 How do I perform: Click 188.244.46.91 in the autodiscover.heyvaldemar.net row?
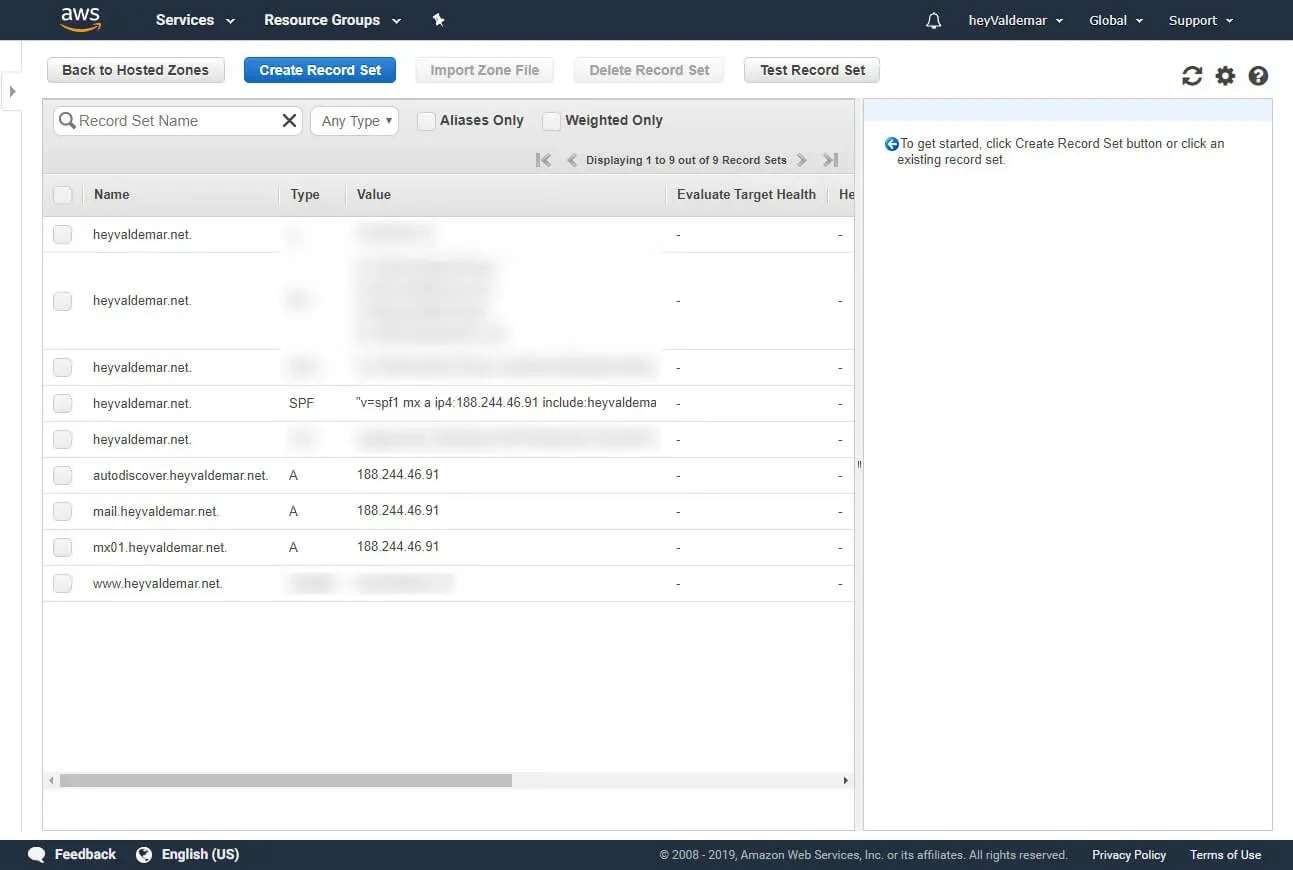coord(398,475)
